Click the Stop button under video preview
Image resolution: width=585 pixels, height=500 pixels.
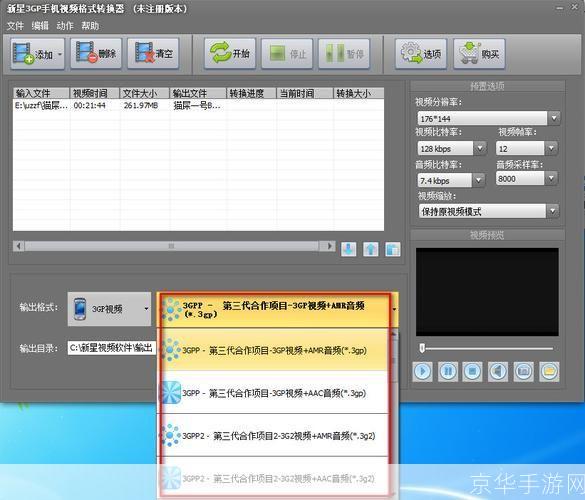point(472,371)
